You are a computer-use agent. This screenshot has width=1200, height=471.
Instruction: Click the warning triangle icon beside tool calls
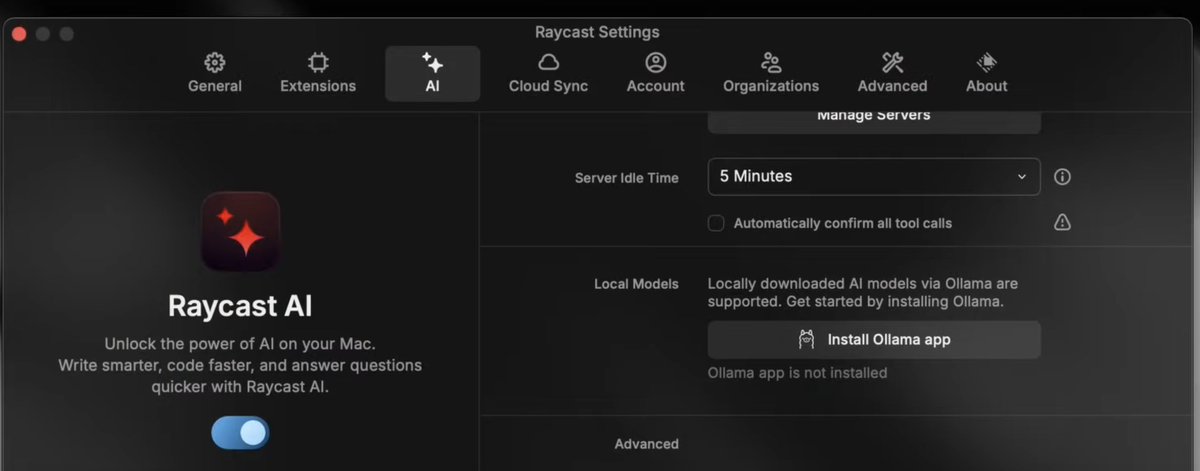pos(1063,222)
